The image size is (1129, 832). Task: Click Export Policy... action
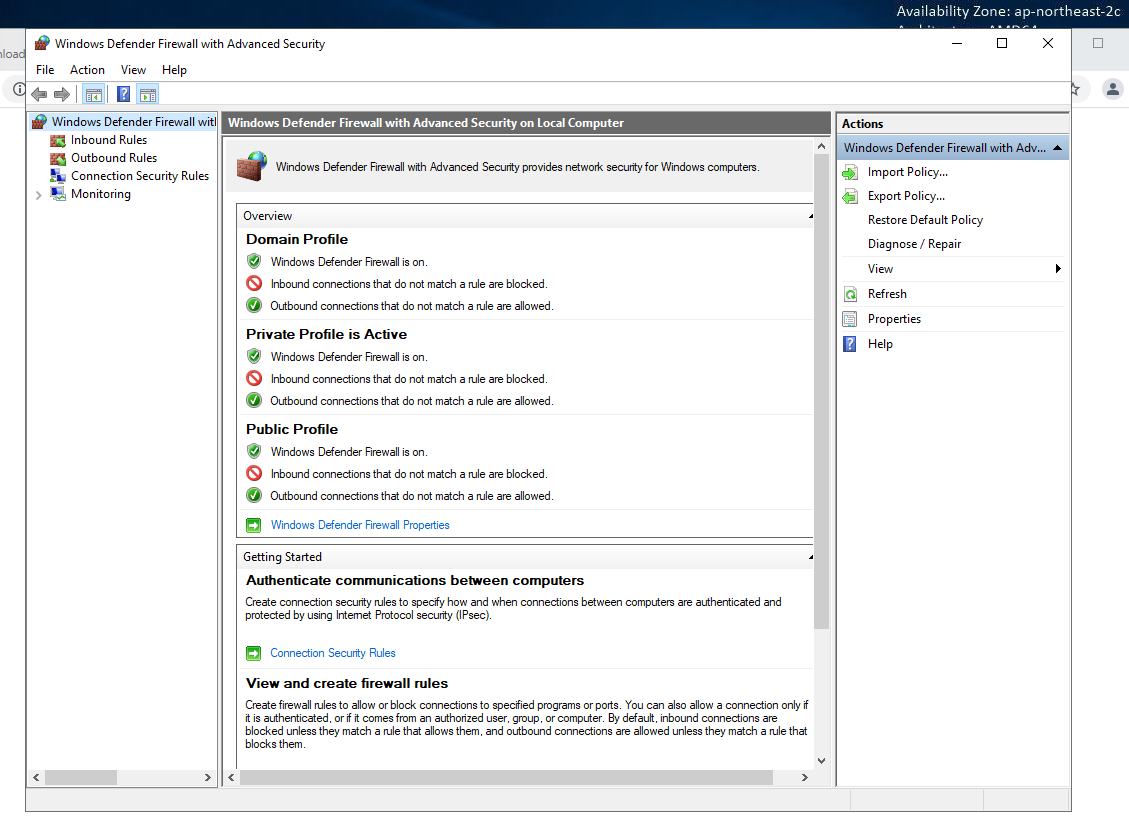[907, 196]
